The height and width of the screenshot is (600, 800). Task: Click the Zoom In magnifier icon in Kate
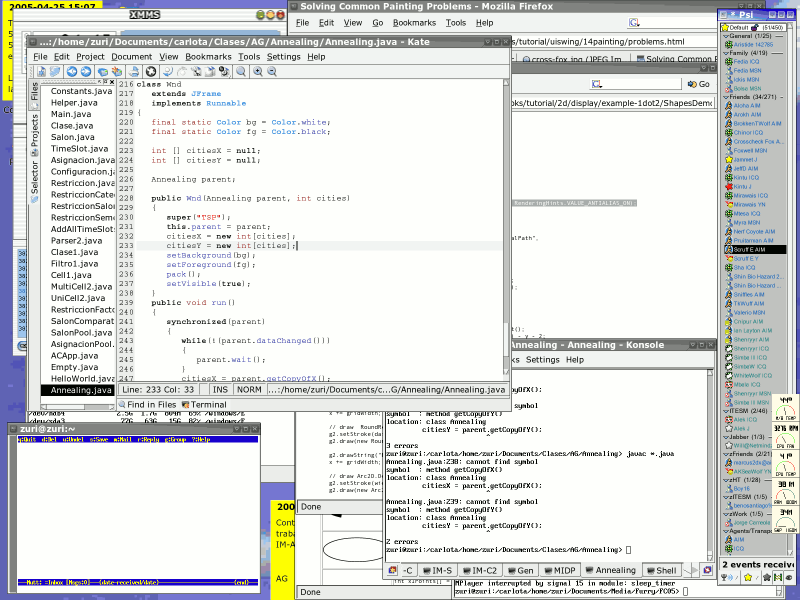pyautogui.click(x=258, y=72)
